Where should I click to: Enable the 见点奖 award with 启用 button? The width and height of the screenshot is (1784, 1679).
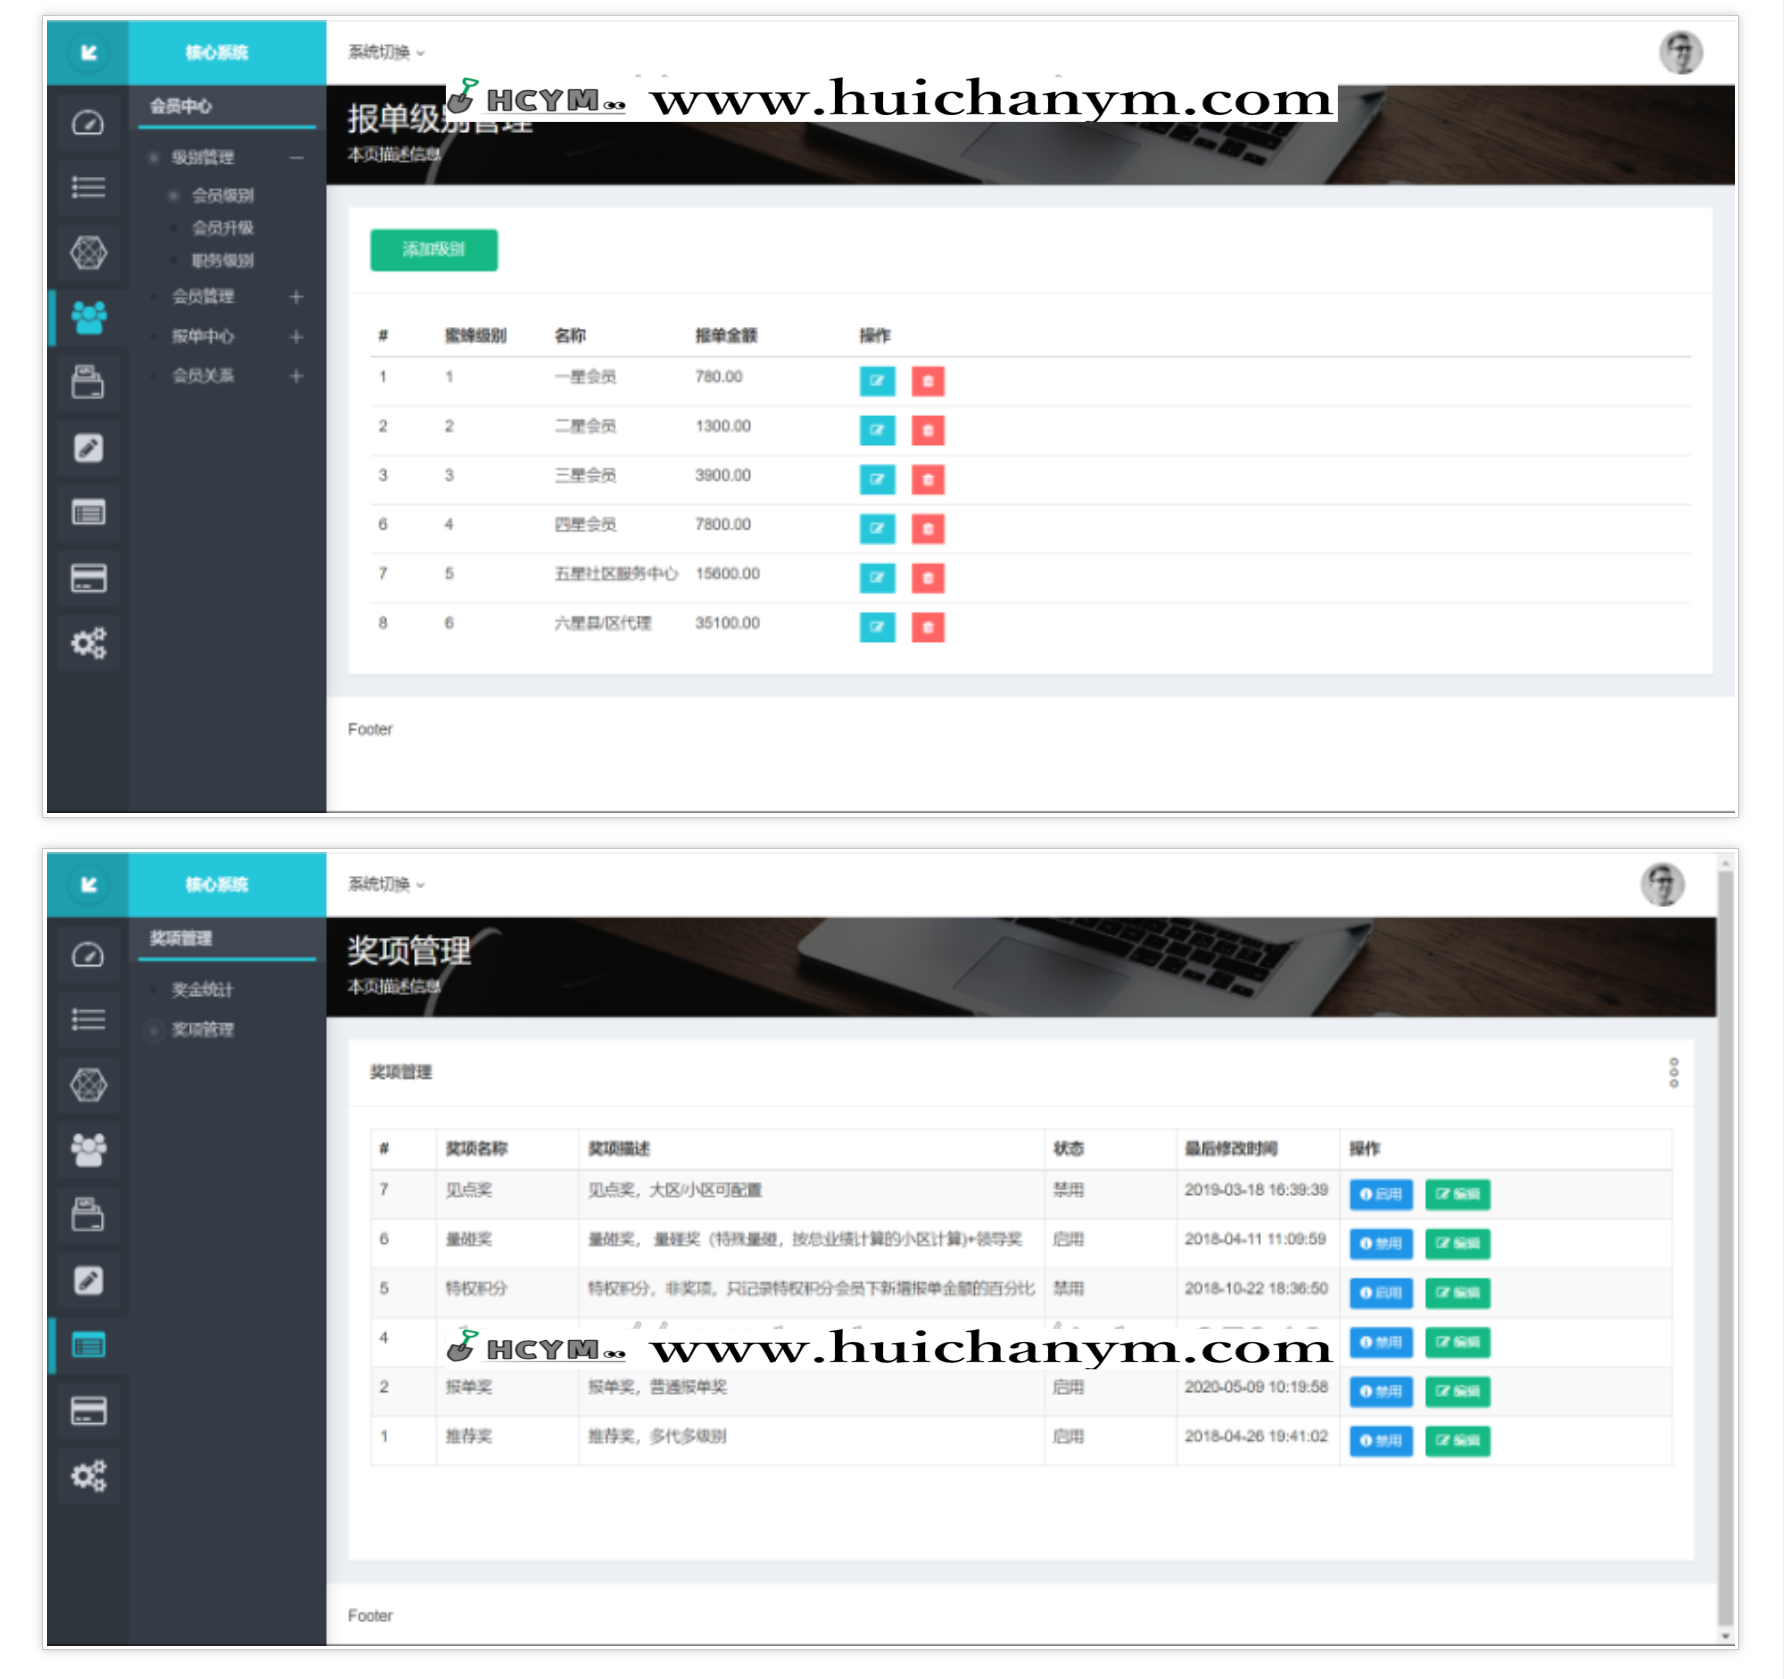pyautogui.click(x=1380, y=1194)
